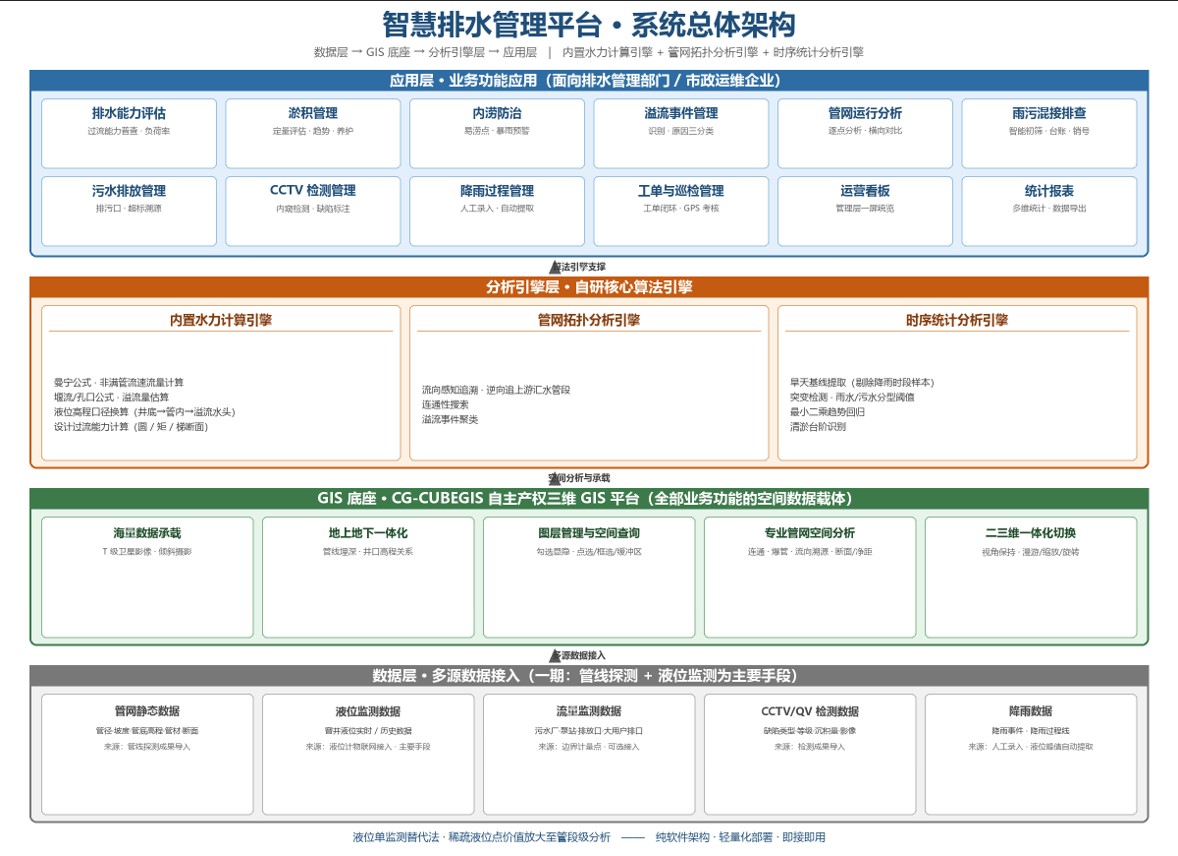Open the 二三维一体化切换 card
Viewport: 1178px width, 856px height.
pos(1031,577)
